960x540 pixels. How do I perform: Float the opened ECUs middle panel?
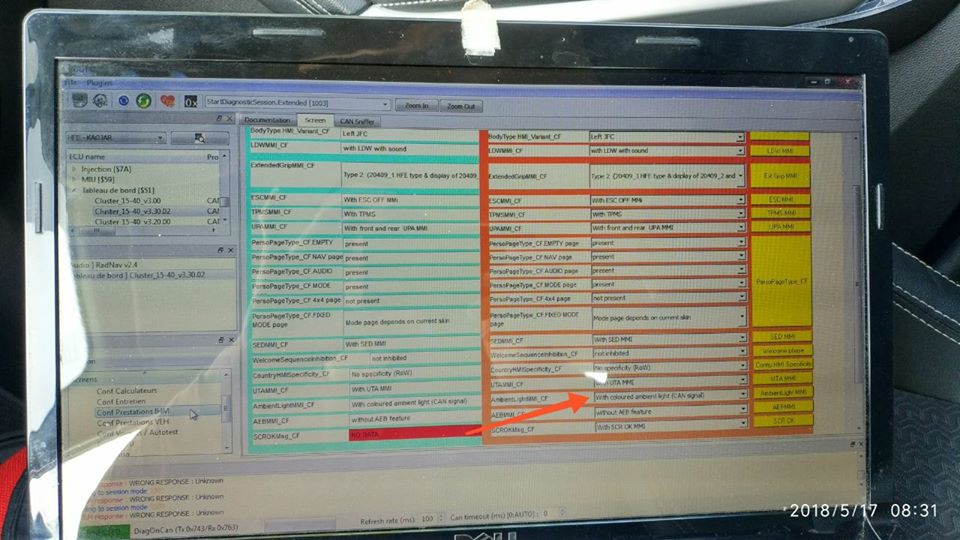click(220, 250)
